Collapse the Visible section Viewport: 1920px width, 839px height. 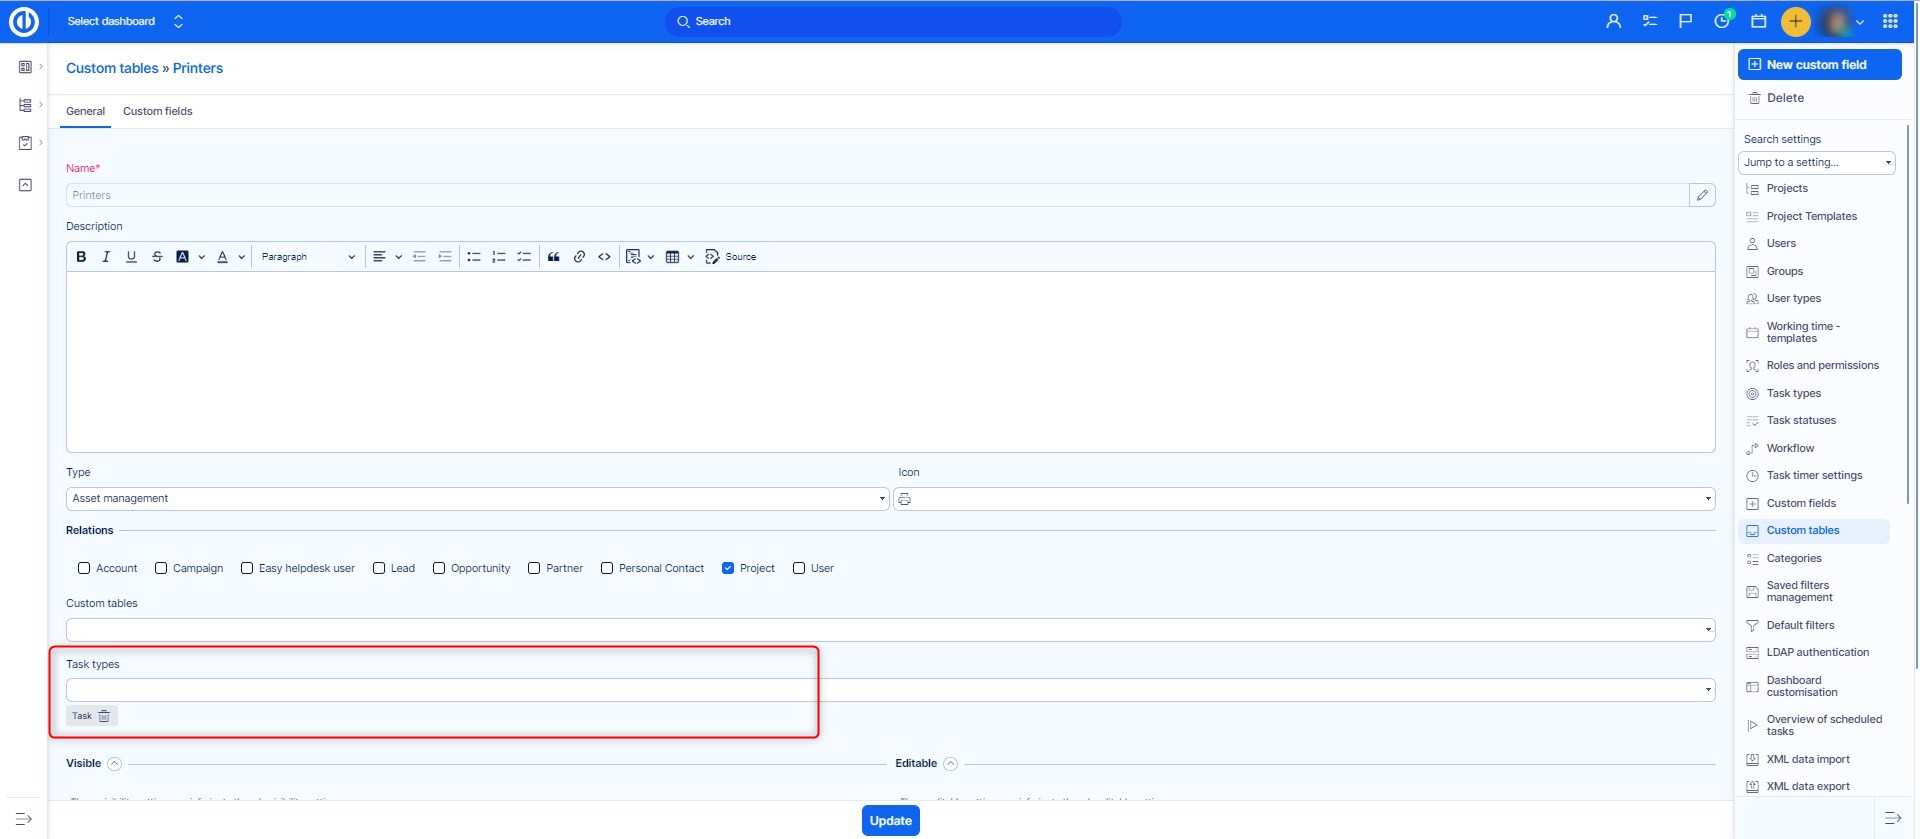115,764
